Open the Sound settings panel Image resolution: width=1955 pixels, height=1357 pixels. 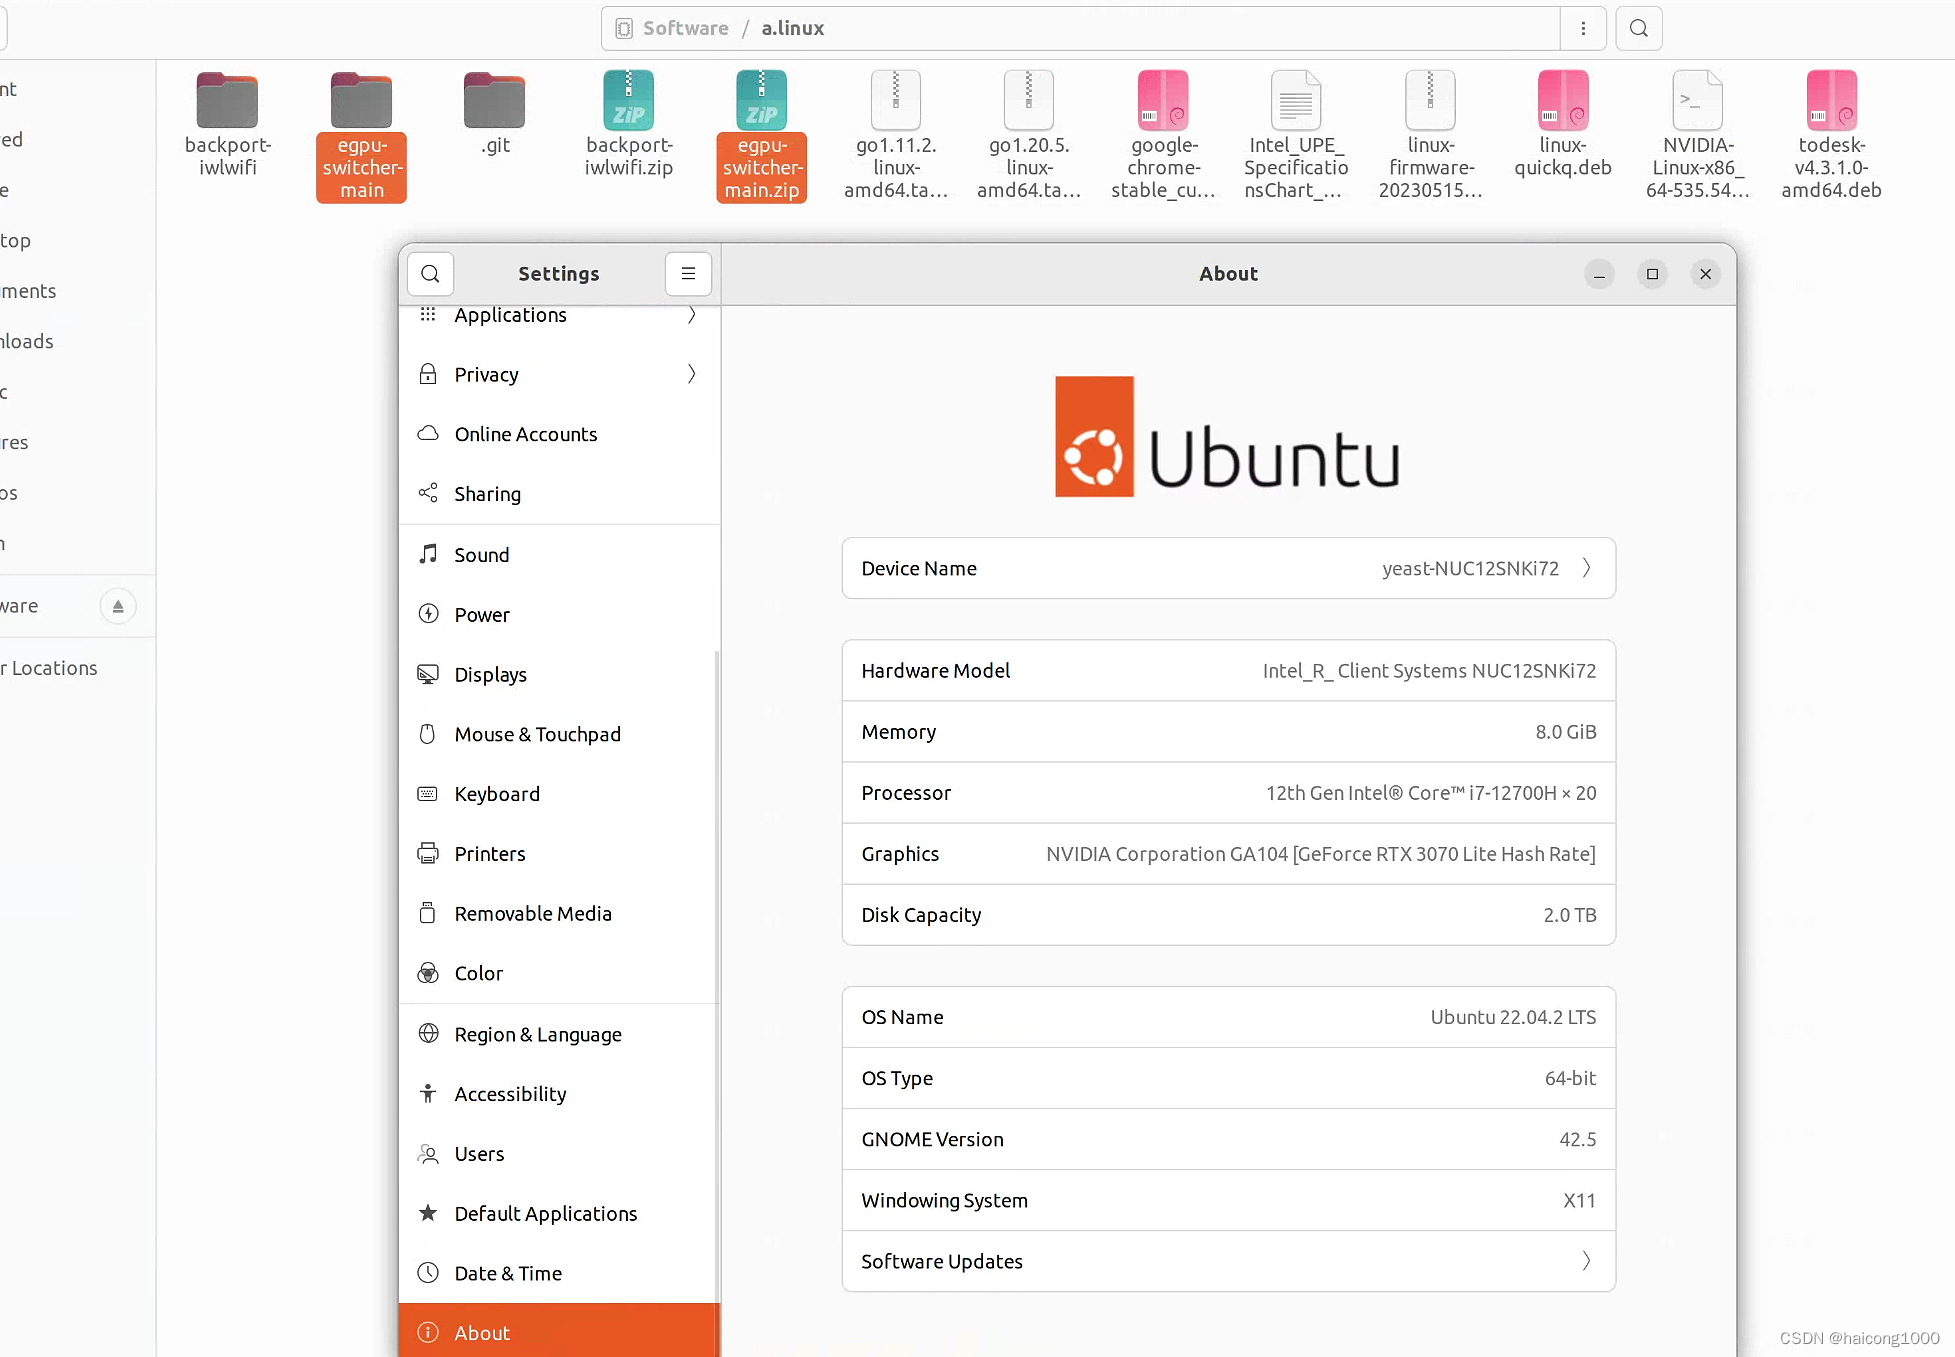481,555
